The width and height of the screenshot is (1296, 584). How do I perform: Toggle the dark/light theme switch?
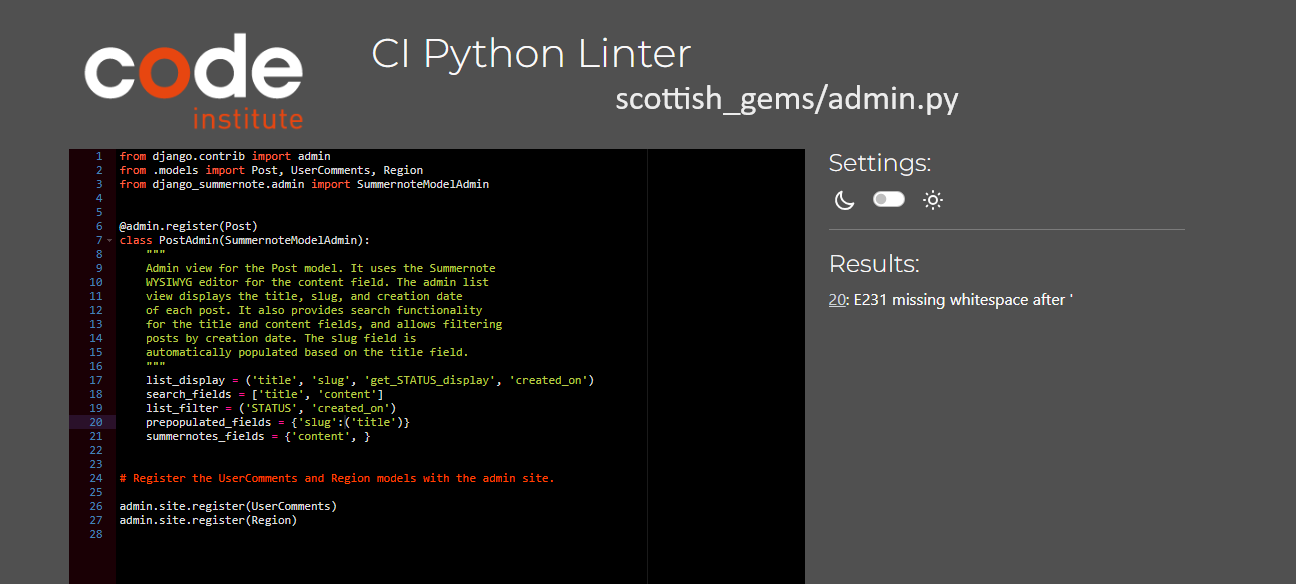tap(889, 200)
